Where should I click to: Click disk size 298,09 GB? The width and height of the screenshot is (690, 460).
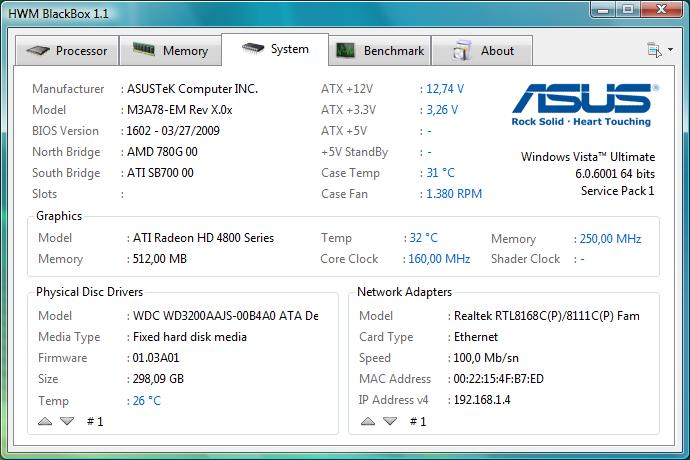[x=158, y=379]
